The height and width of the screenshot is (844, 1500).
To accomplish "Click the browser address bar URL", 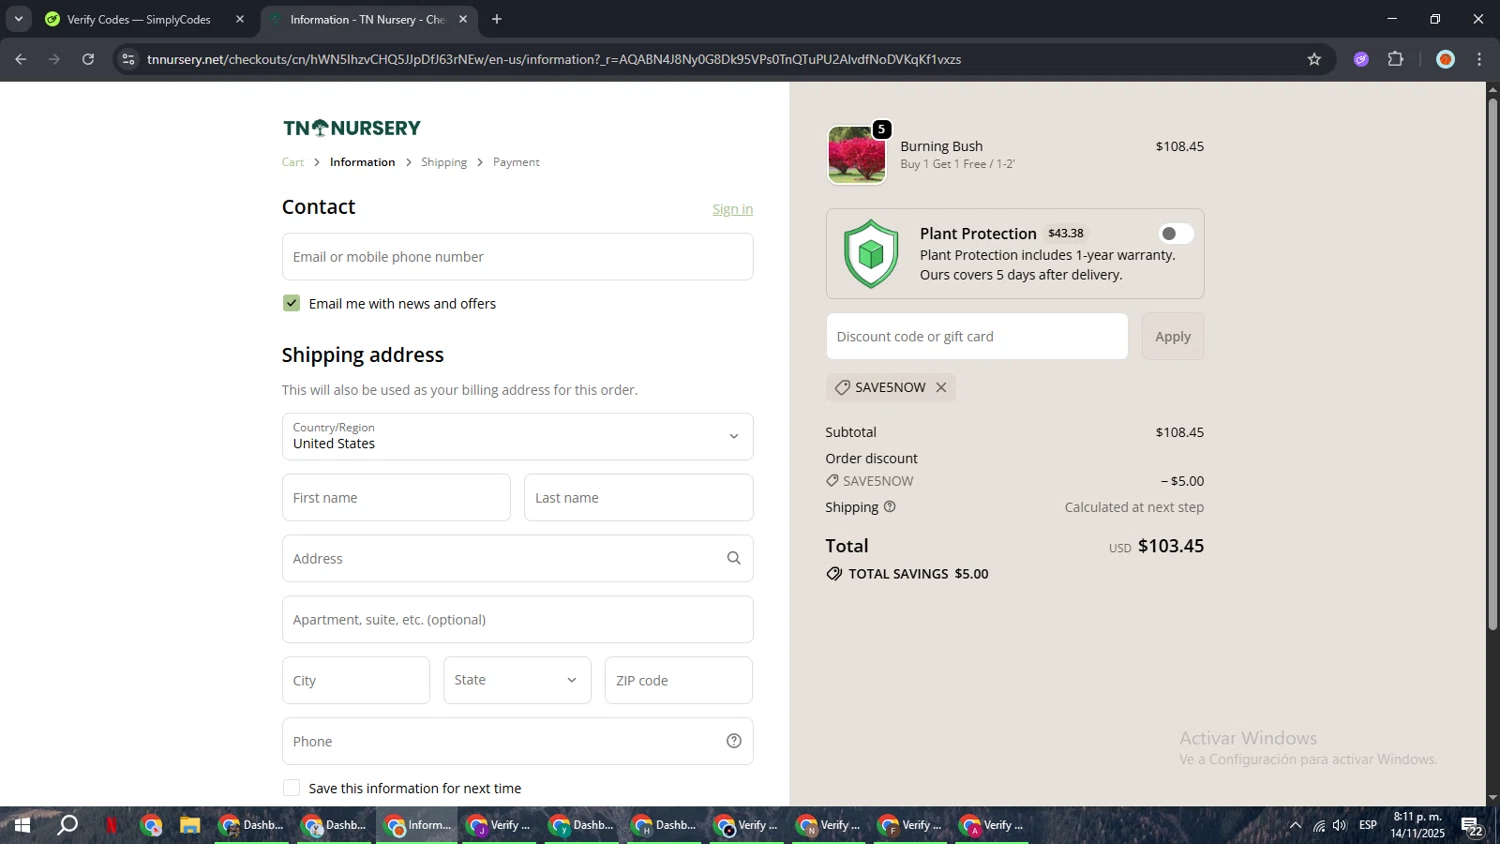I will coord(554,59).
